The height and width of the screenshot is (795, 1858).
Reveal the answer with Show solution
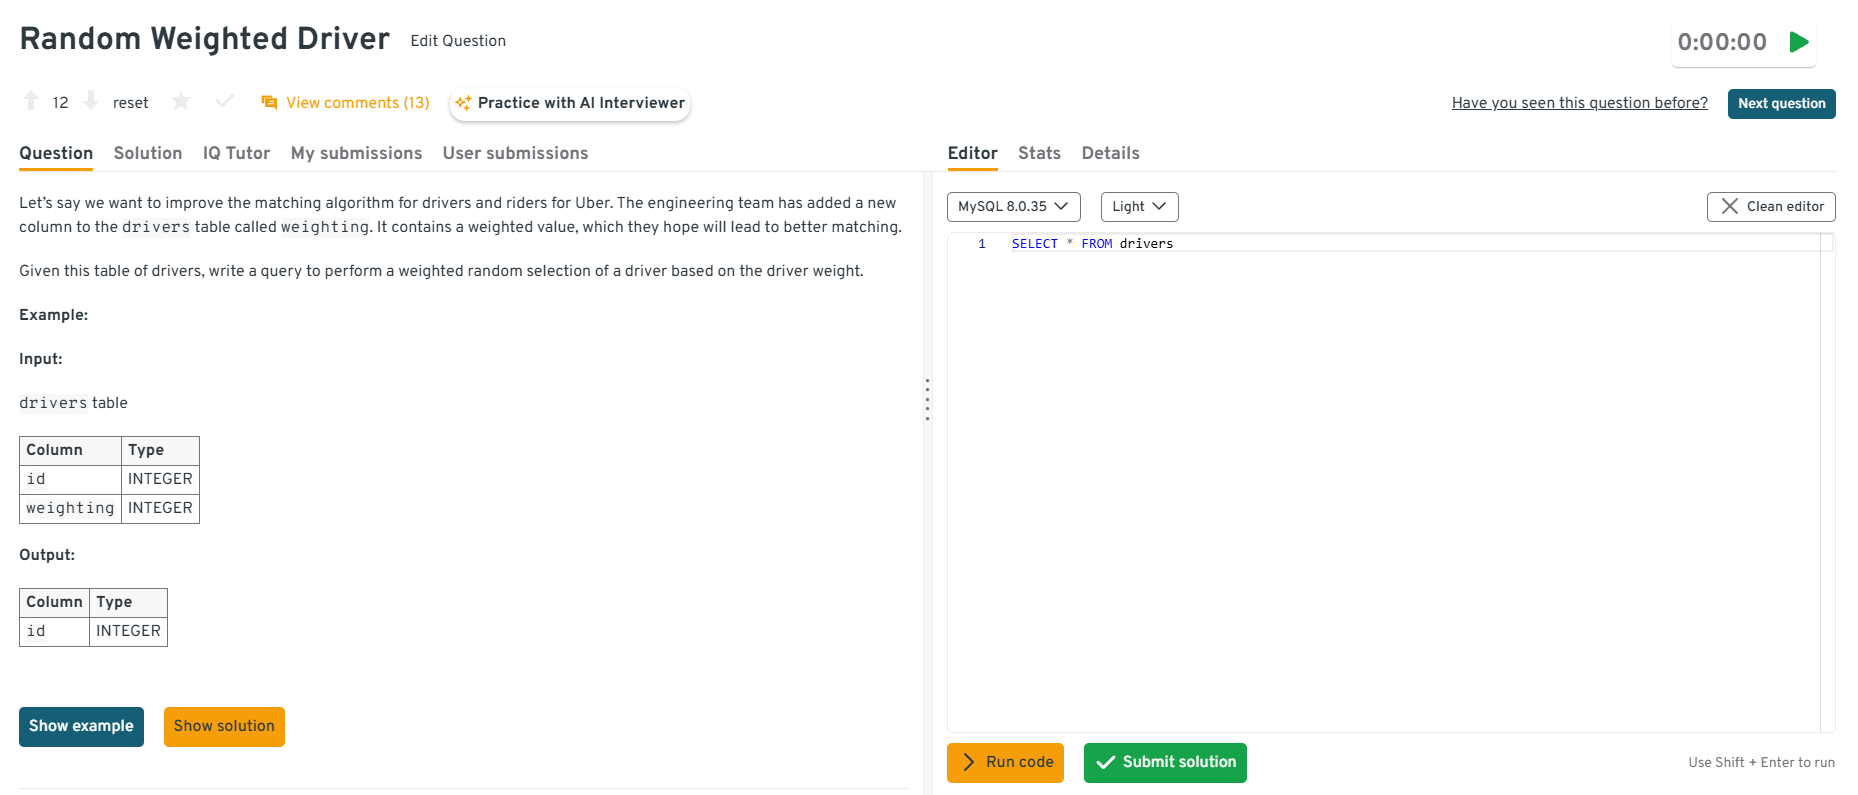pos(224,726)
